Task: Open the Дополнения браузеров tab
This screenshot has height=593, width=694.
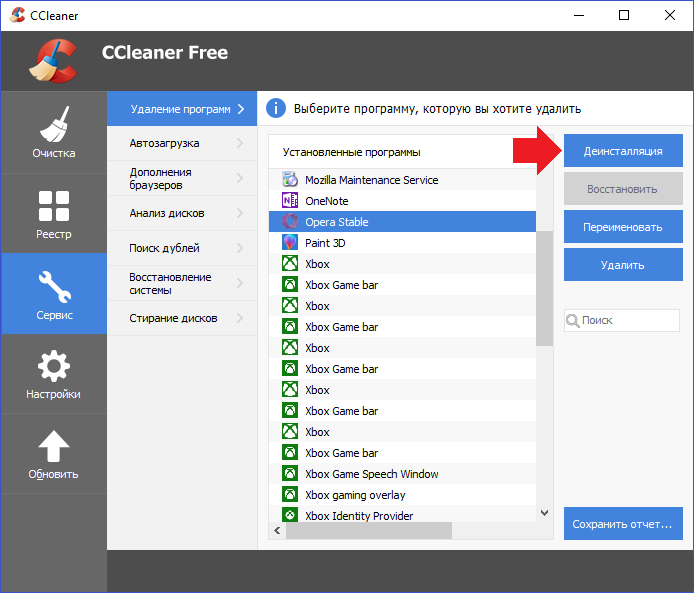Action: point(182,178)
